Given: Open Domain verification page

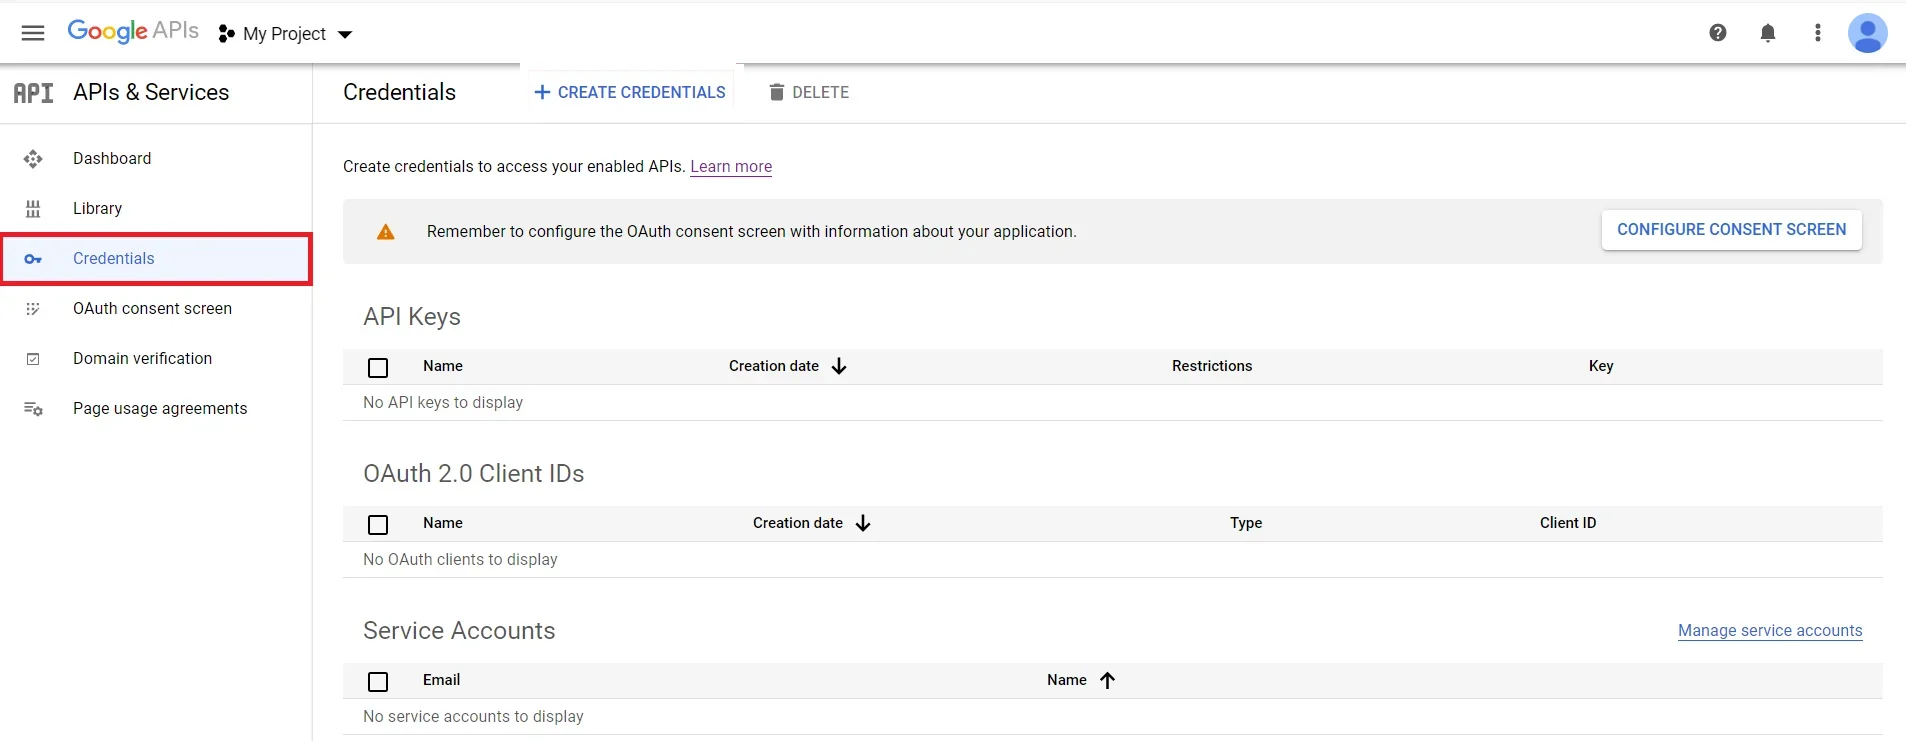Looking at the screenshot, I should [x=156, y=359].
